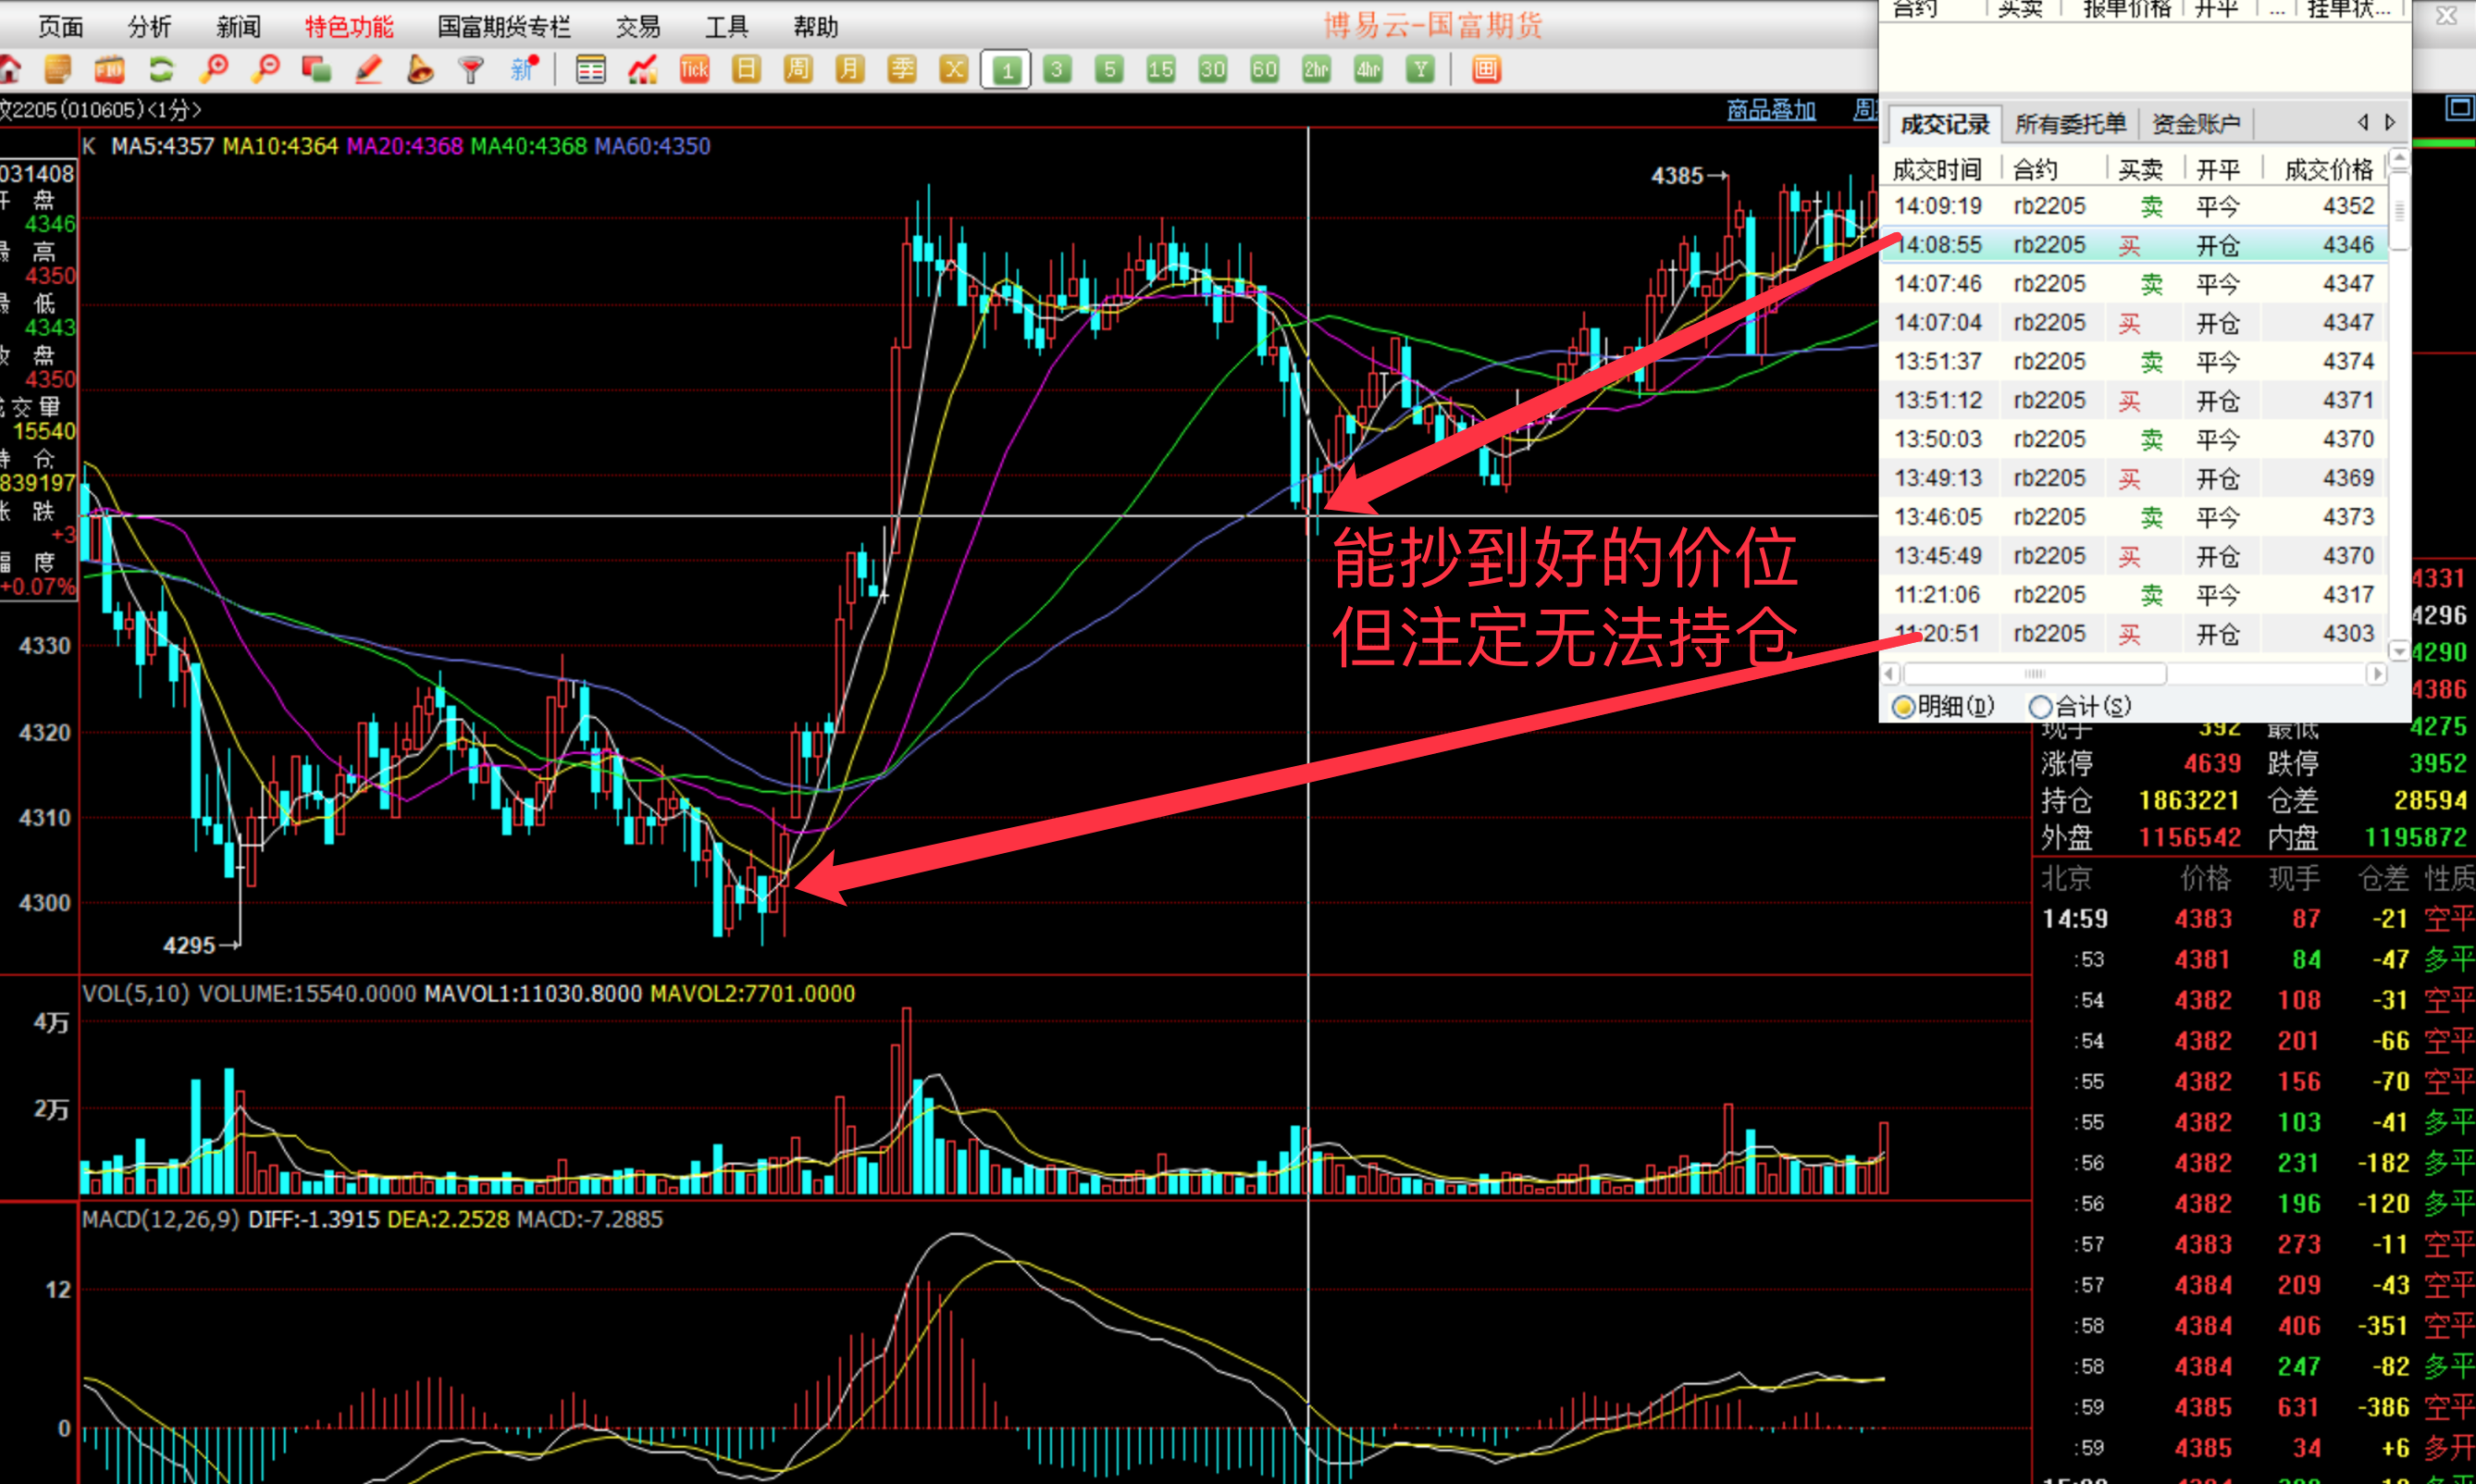Toggle the daily 日 K-line period
2476x1484 pixels.
click(746, 69)
